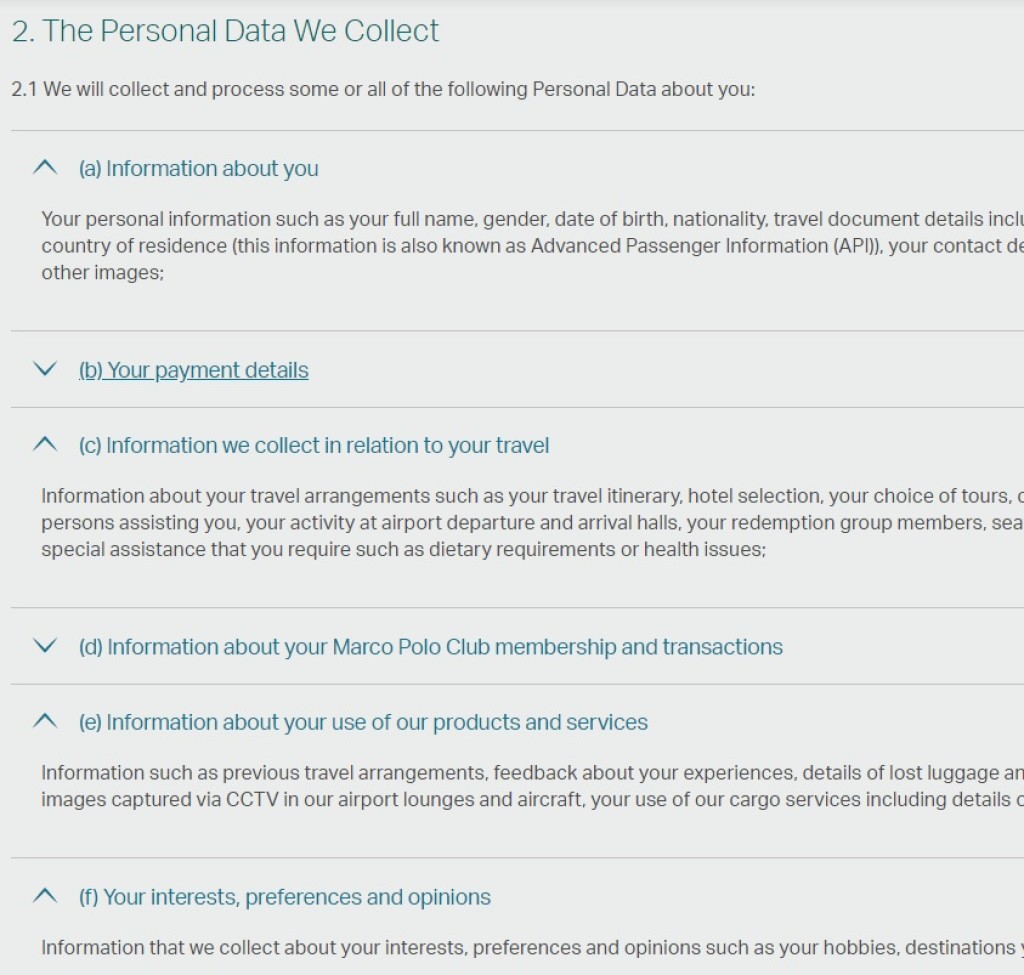Click the down chevron beside Your payment details
The height and width of the screenshot is (975, 1024).
(x=45, y=370)
